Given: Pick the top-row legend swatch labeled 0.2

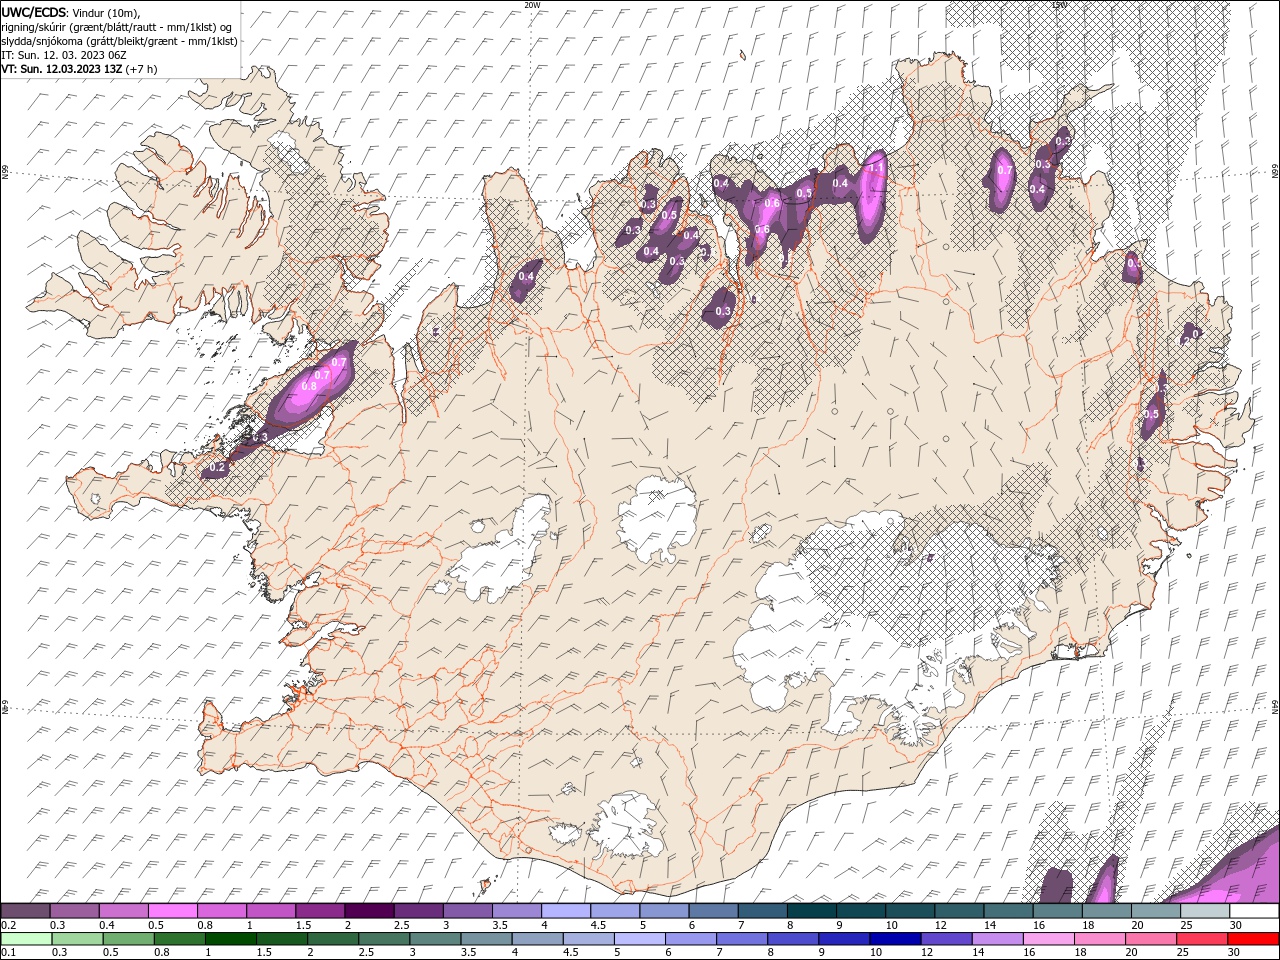Looking at the screenshot, I should tap(25, 911).
